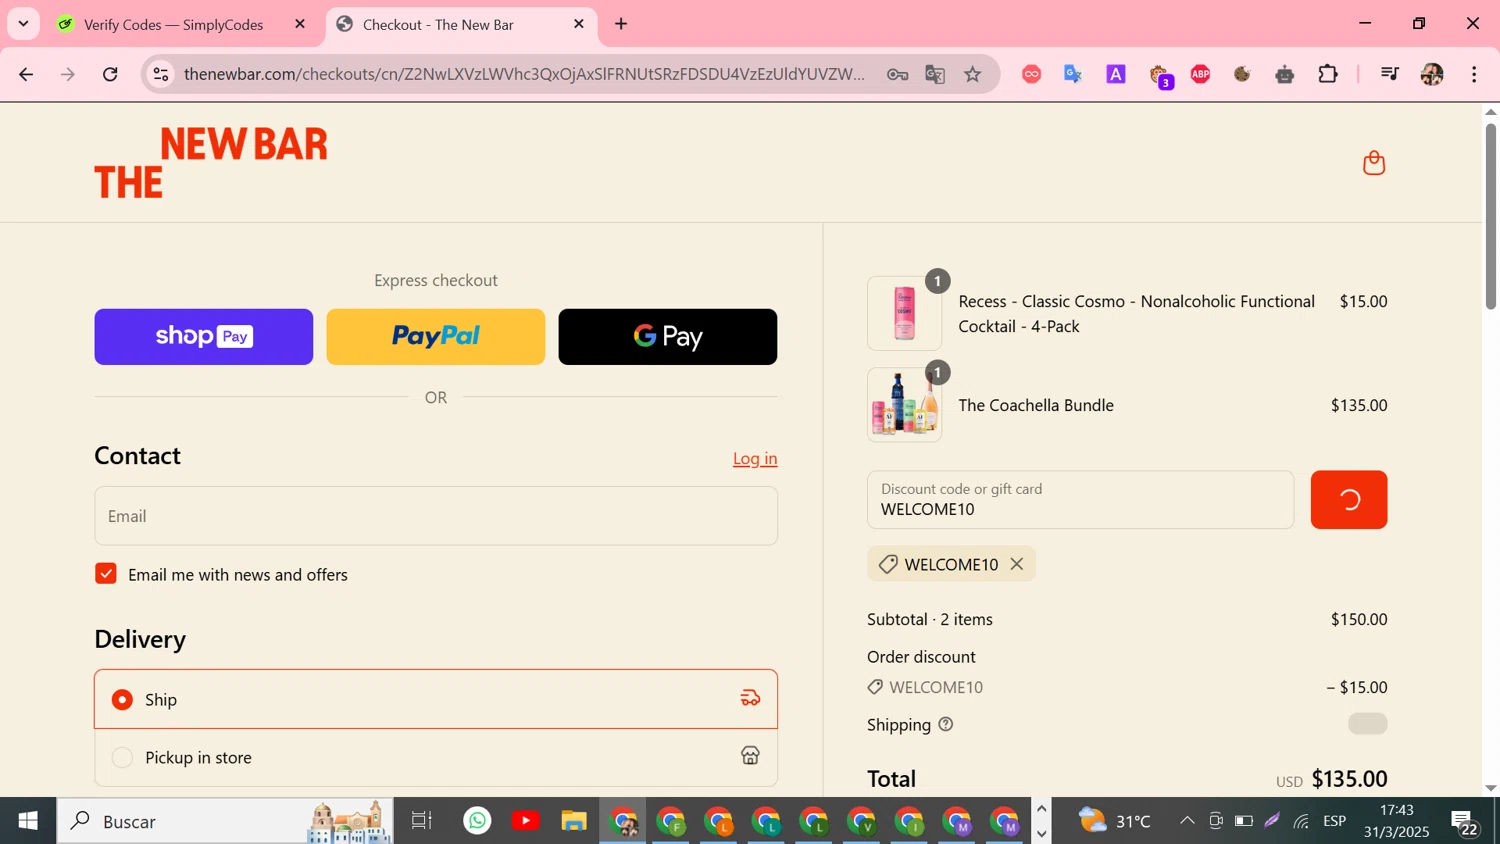Go back to previous page

coord(26,74)
